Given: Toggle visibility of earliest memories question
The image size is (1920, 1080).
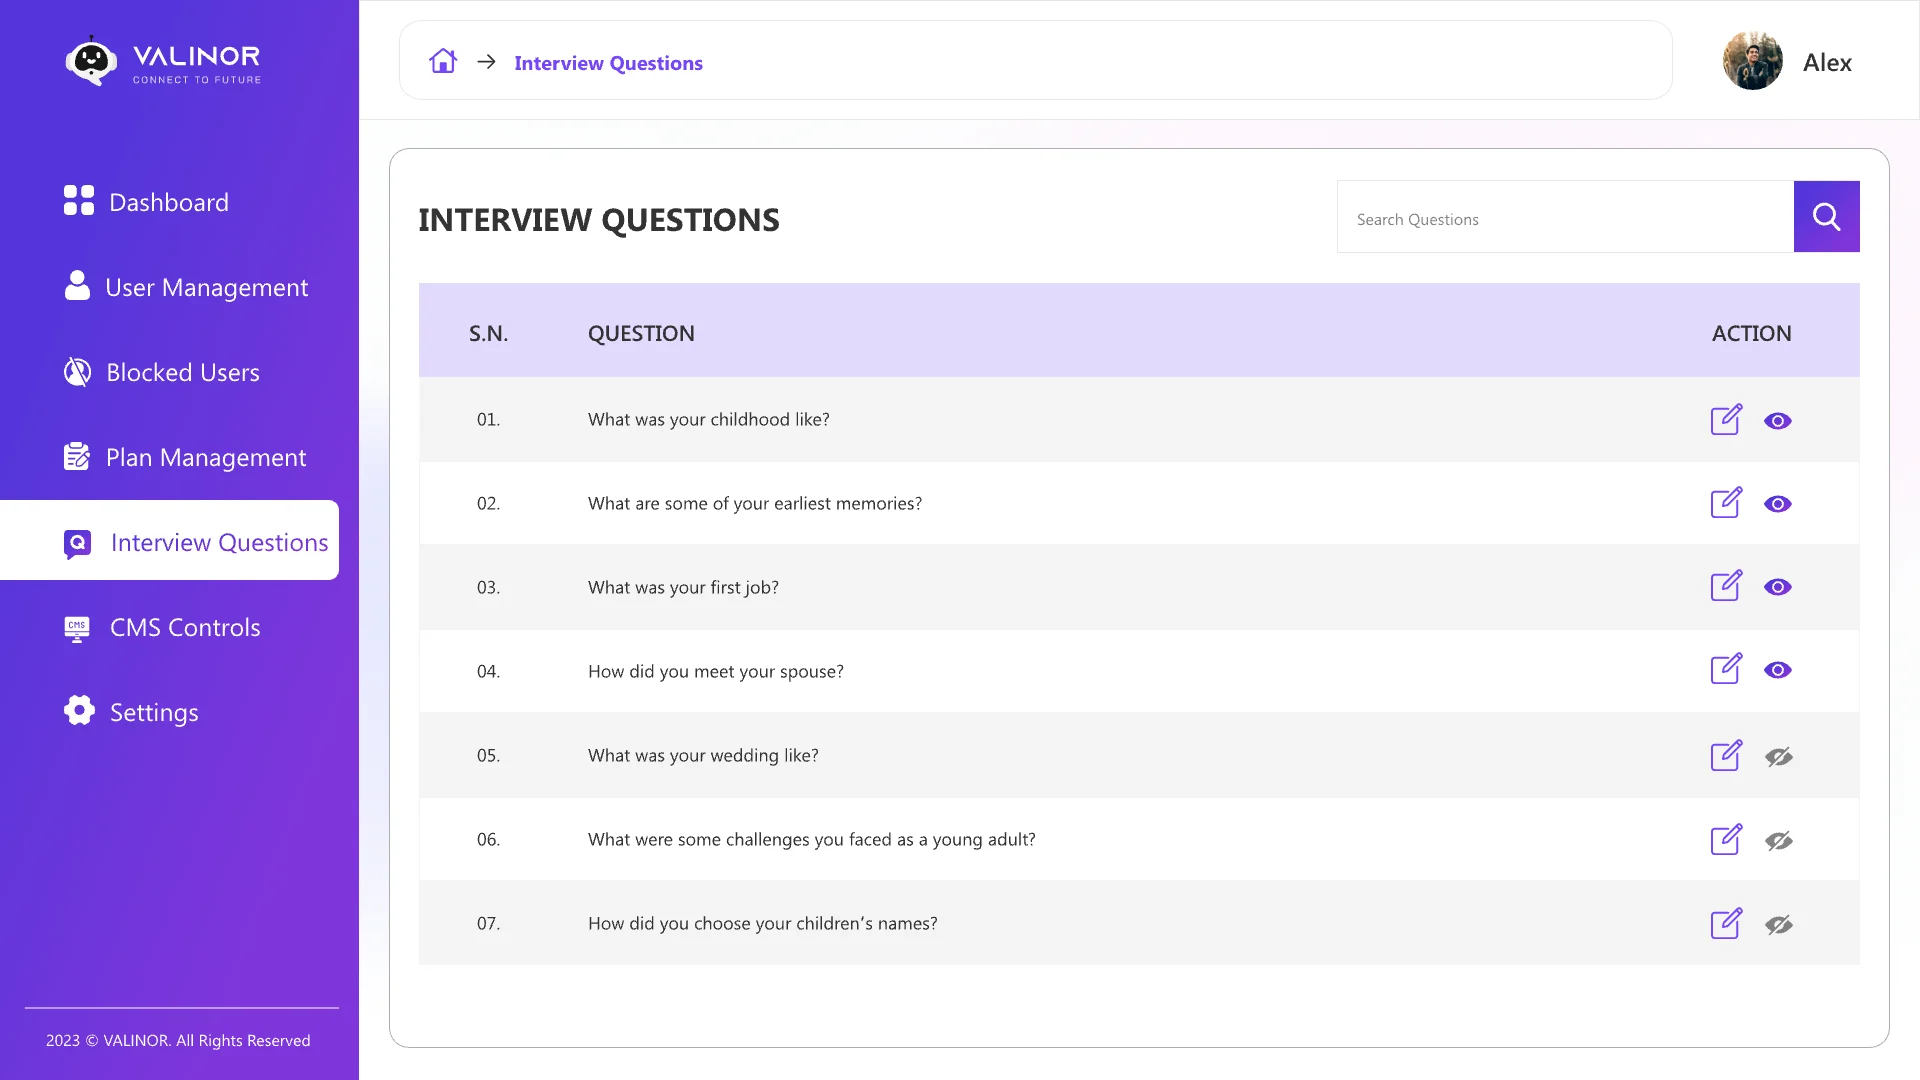Looking at the screenshot, I should click(x=1777, y=504).
